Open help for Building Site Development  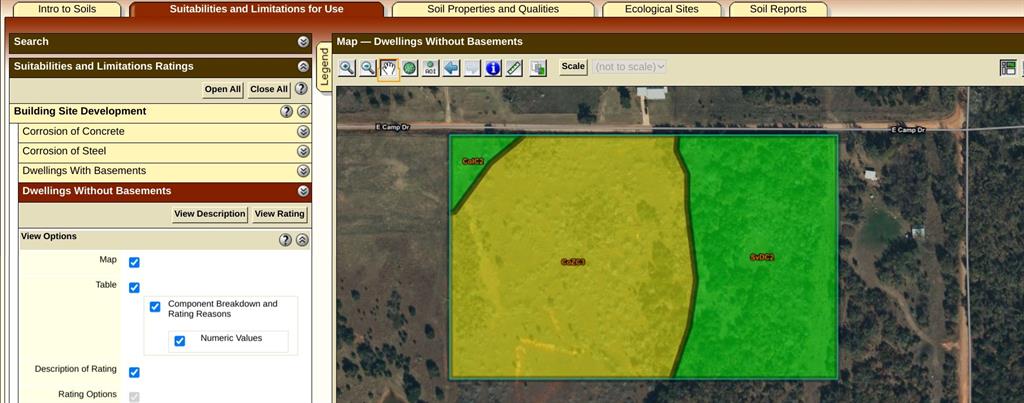[287, 112]
